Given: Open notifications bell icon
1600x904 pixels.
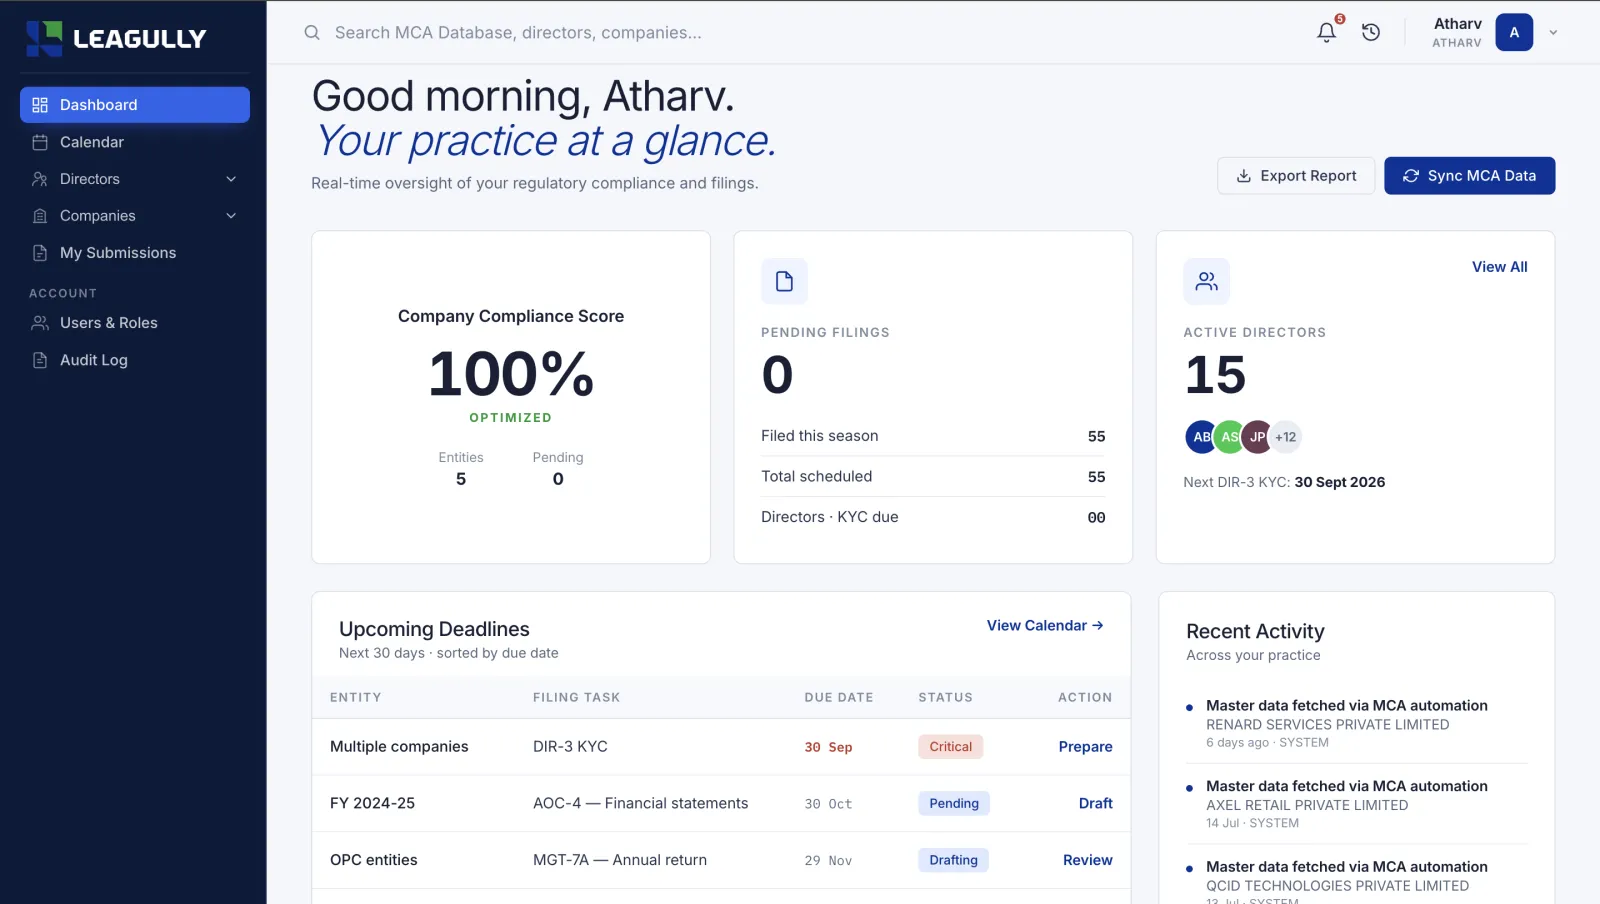Looking at the screenshot, I should coord(1326,32).
